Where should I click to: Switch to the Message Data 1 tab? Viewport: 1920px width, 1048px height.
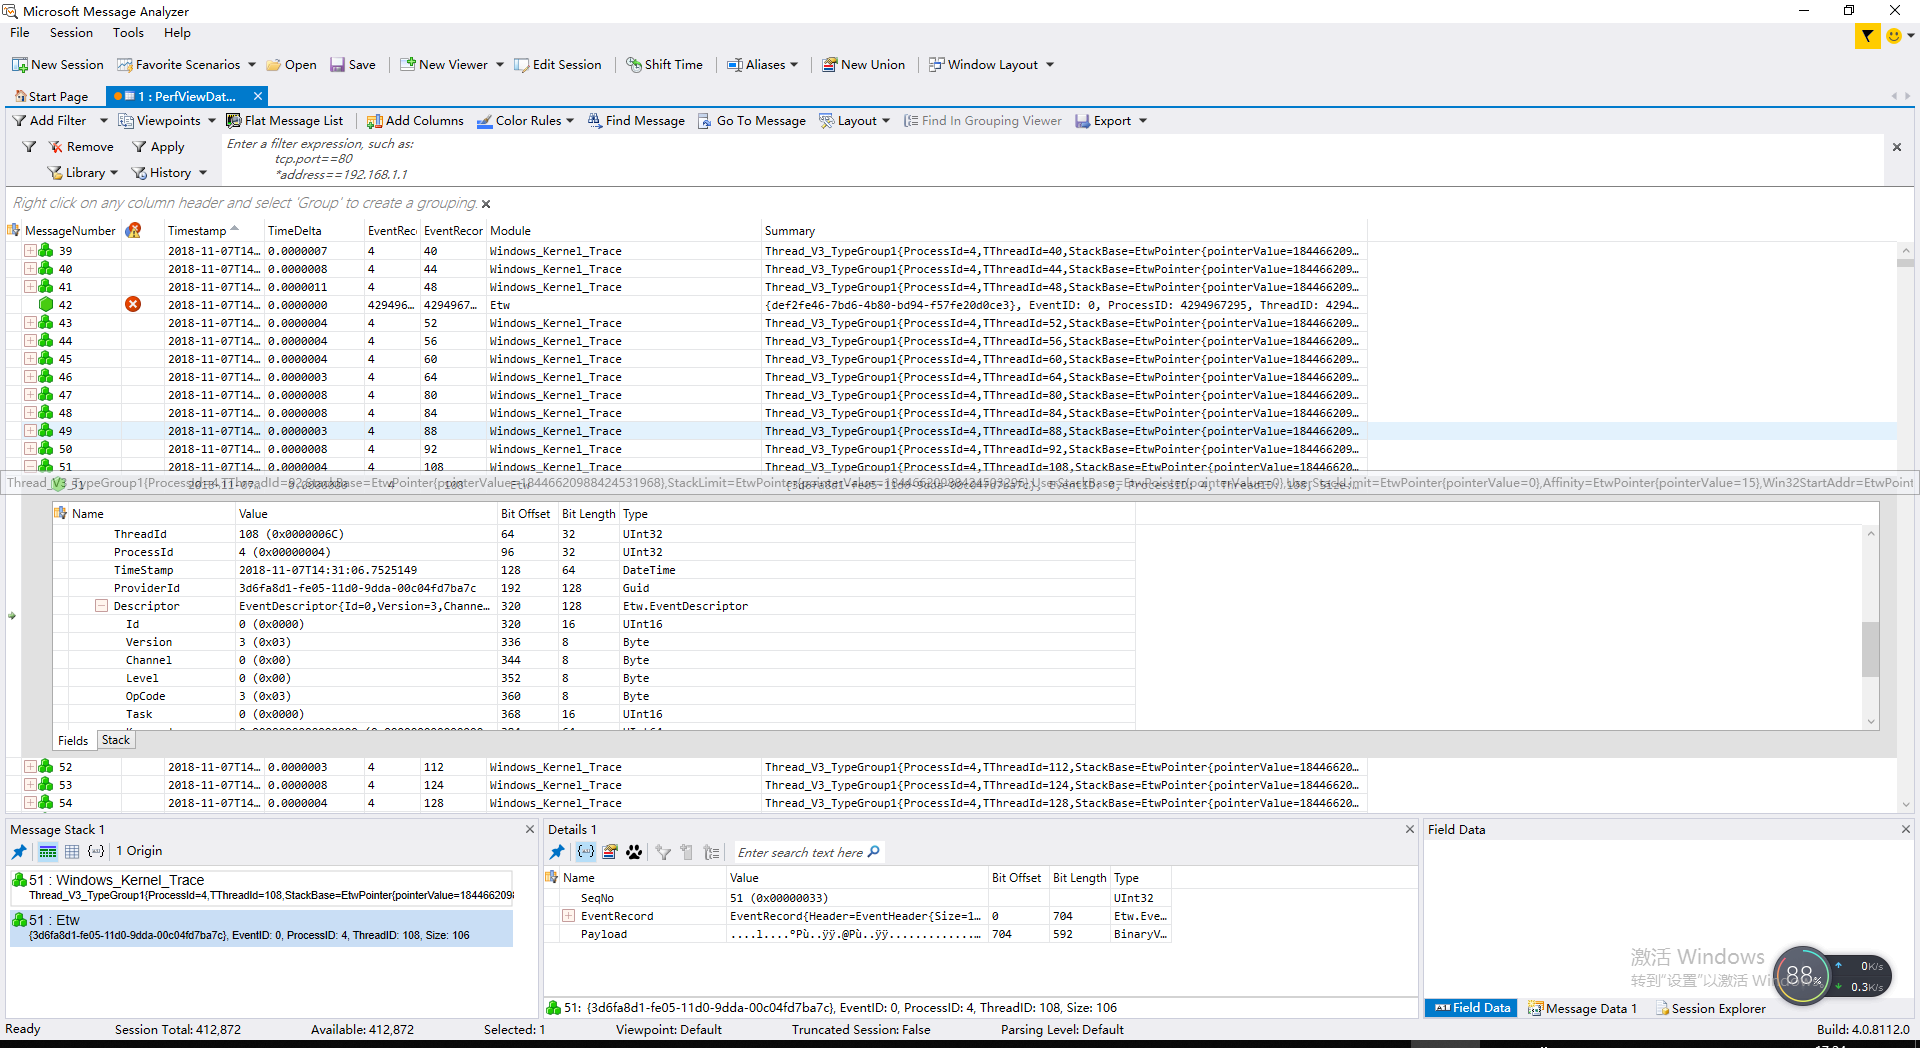[x=1583, y=1008]
